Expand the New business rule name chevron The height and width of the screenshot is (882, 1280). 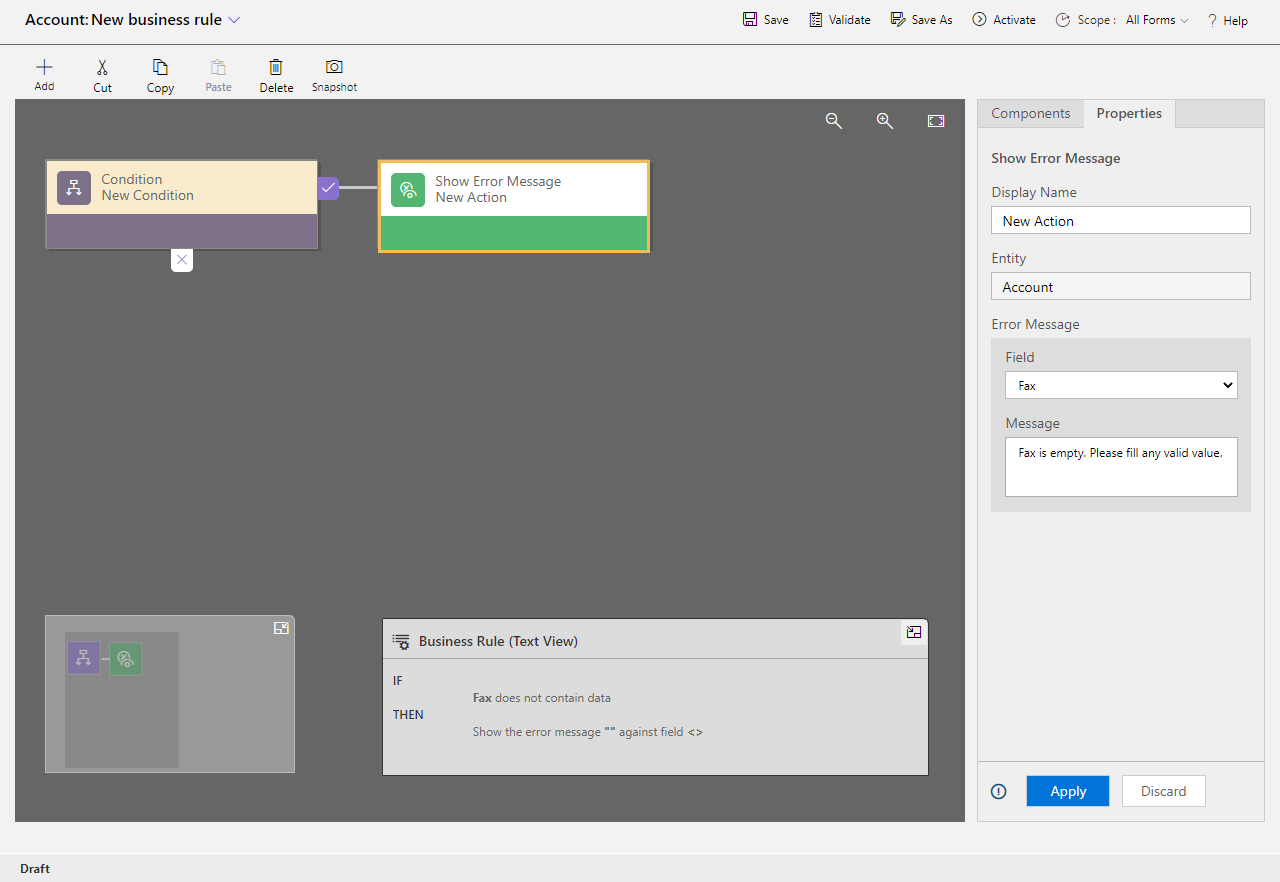click(x=234, y=19)
